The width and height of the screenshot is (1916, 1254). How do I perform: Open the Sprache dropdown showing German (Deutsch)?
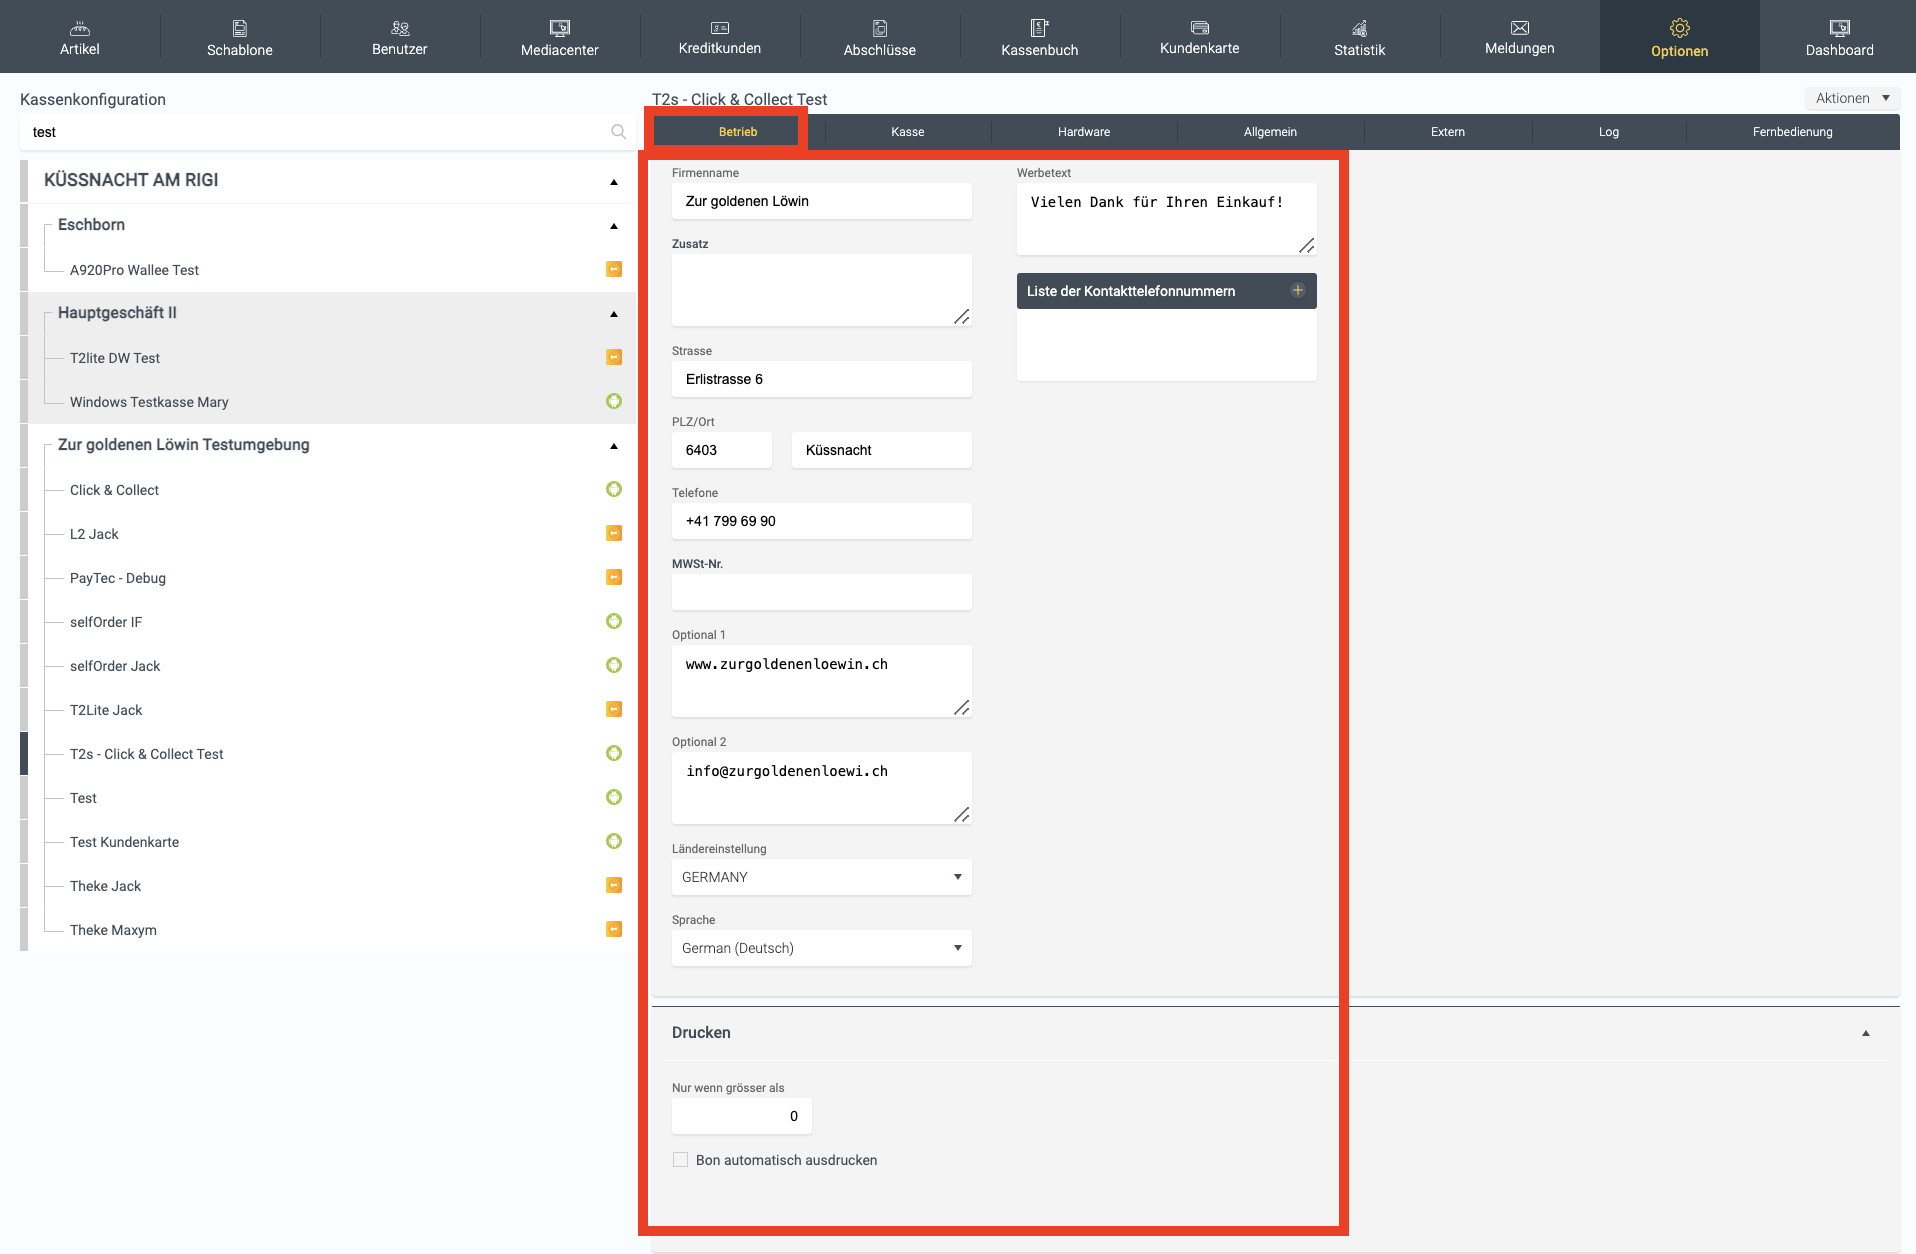click(x=821, y=948)
